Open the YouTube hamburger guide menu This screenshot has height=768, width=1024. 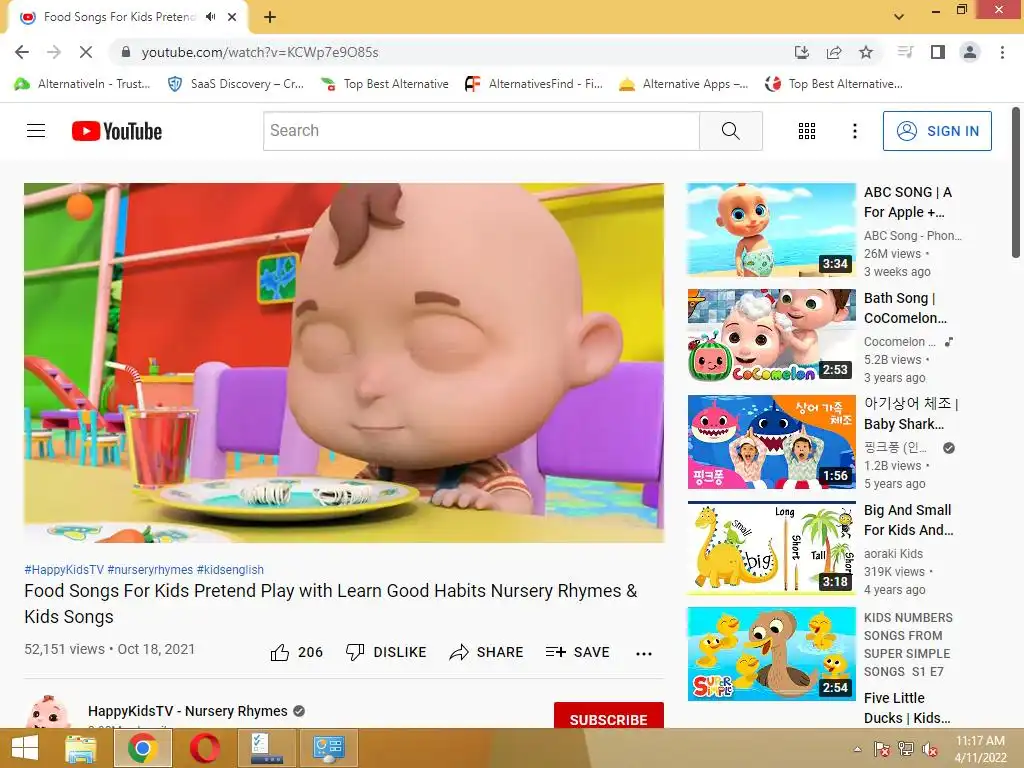(x=36, y=131)
